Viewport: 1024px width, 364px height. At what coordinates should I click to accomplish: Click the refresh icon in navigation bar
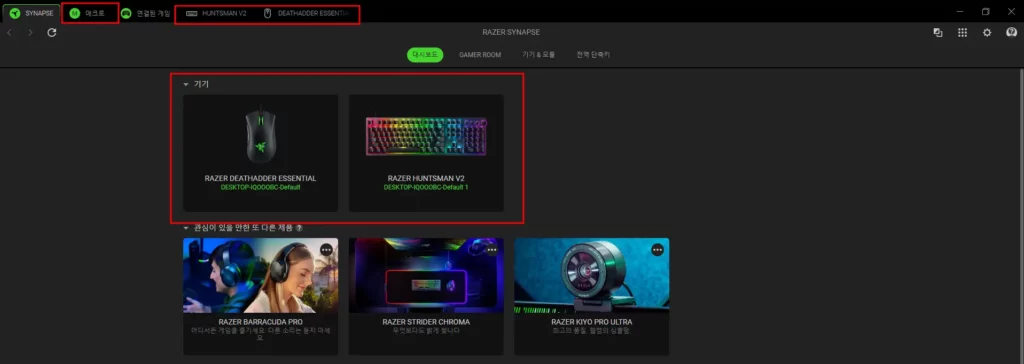tap(52, 32)
